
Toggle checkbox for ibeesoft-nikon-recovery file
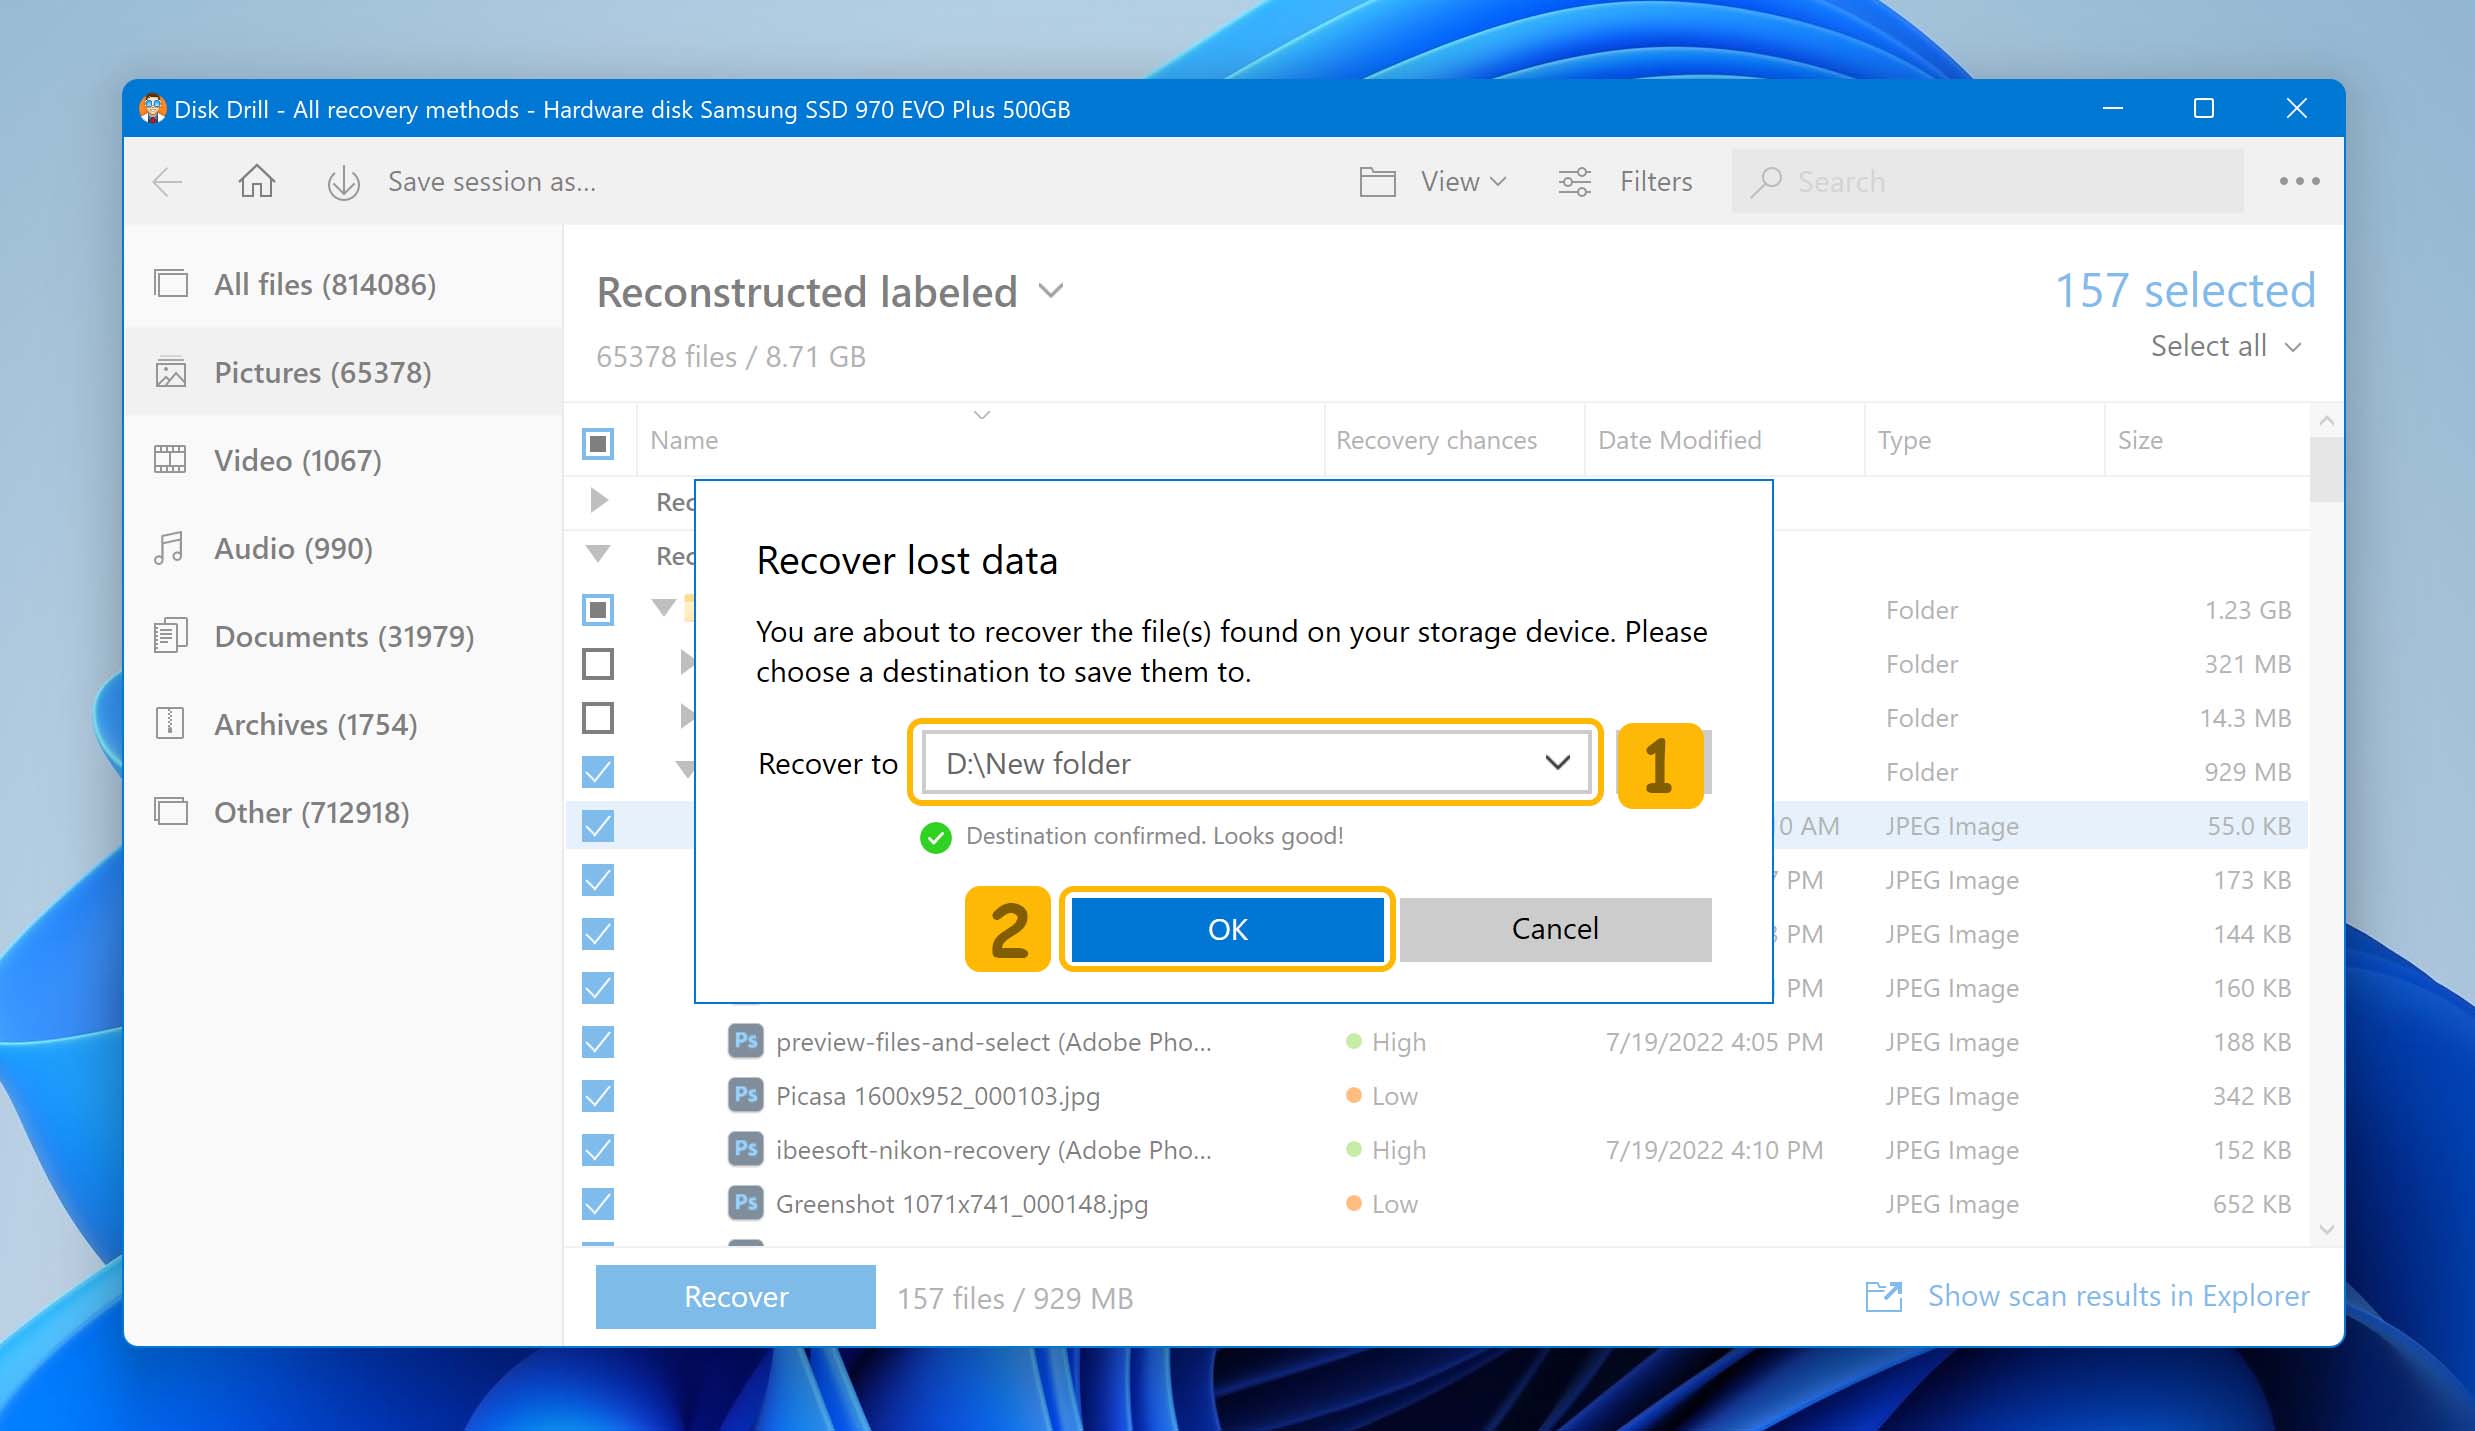point(600,1150)
